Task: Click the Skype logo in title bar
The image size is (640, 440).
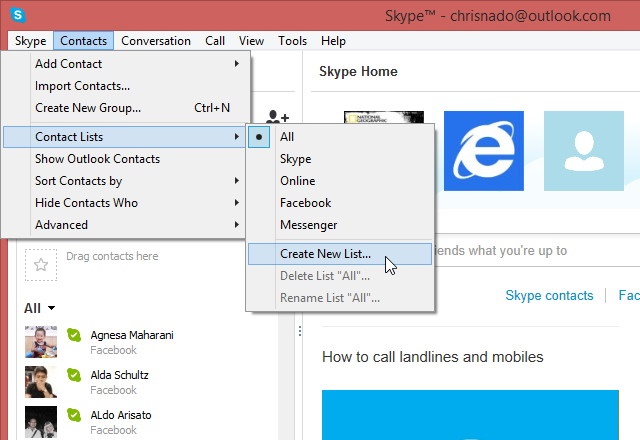Action: click(18, 15)
